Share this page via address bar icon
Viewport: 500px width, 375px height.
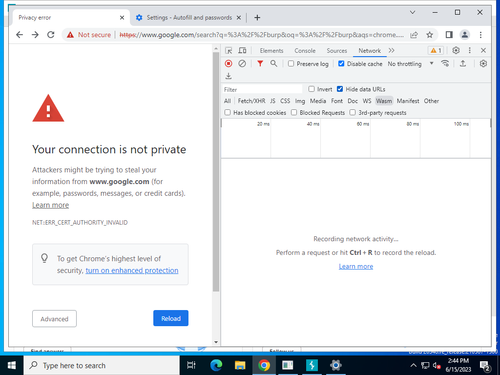pyautogui.click(x=414, y=35)
